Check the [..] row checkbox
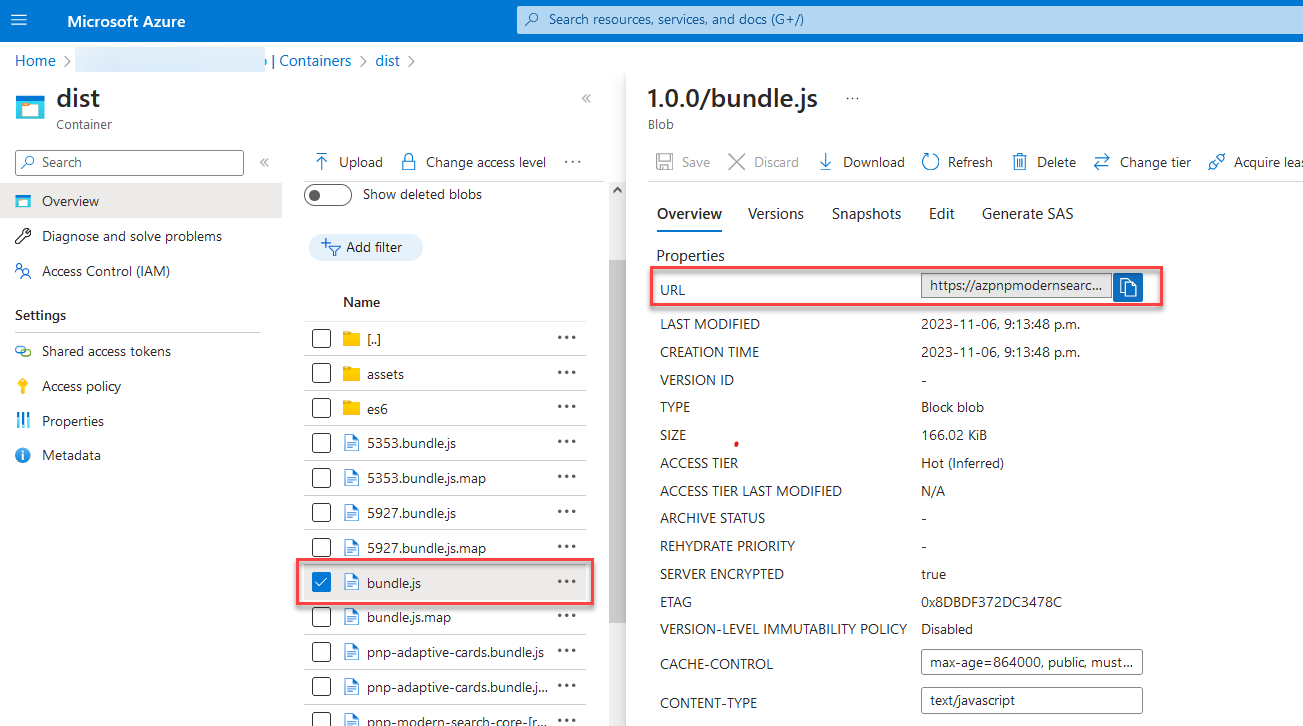Screen dimensions: 1303x726 click(x=321, y=339)
